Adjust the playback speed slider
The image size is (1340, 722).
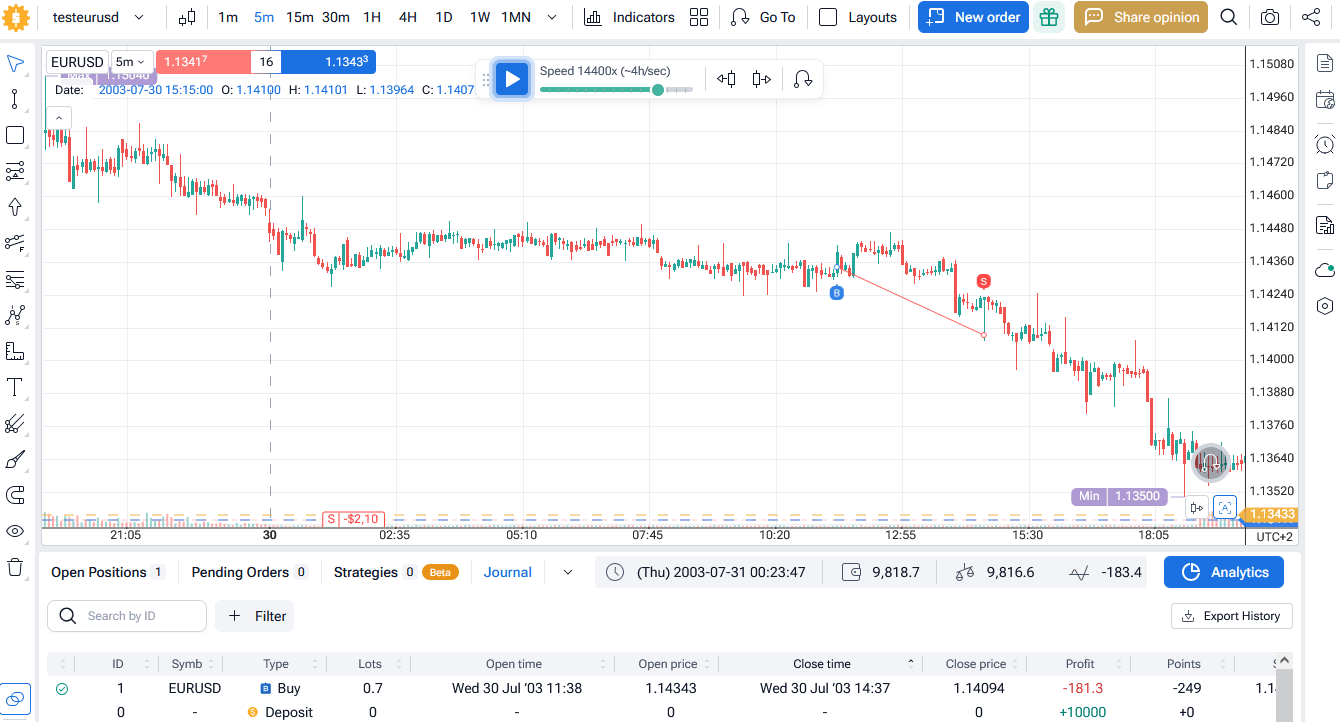657,90
